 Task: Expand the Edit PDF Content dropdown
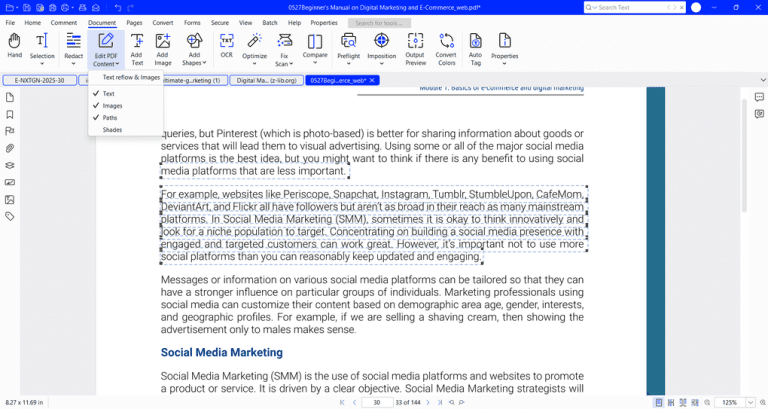(106, 49)
